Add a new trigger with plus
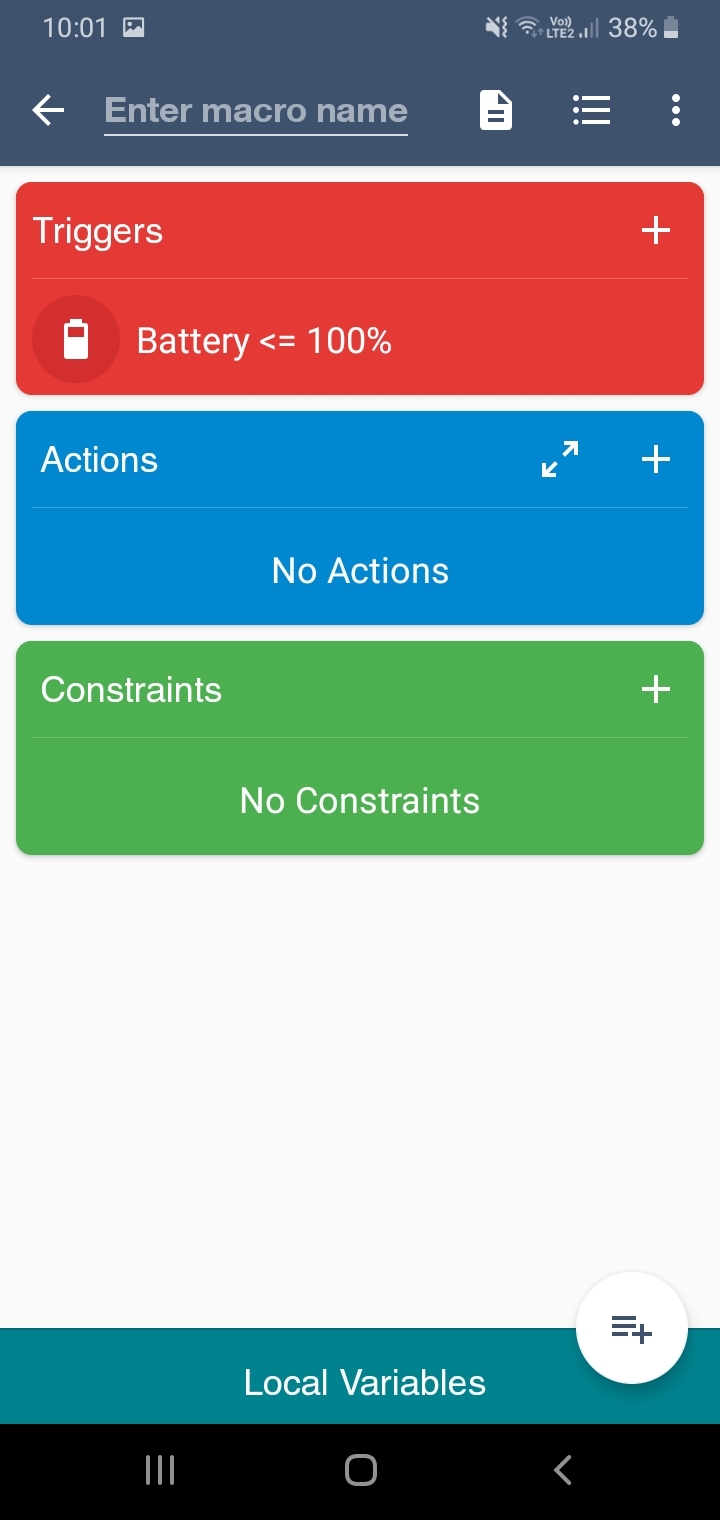720x1520 pixels. 655,231
